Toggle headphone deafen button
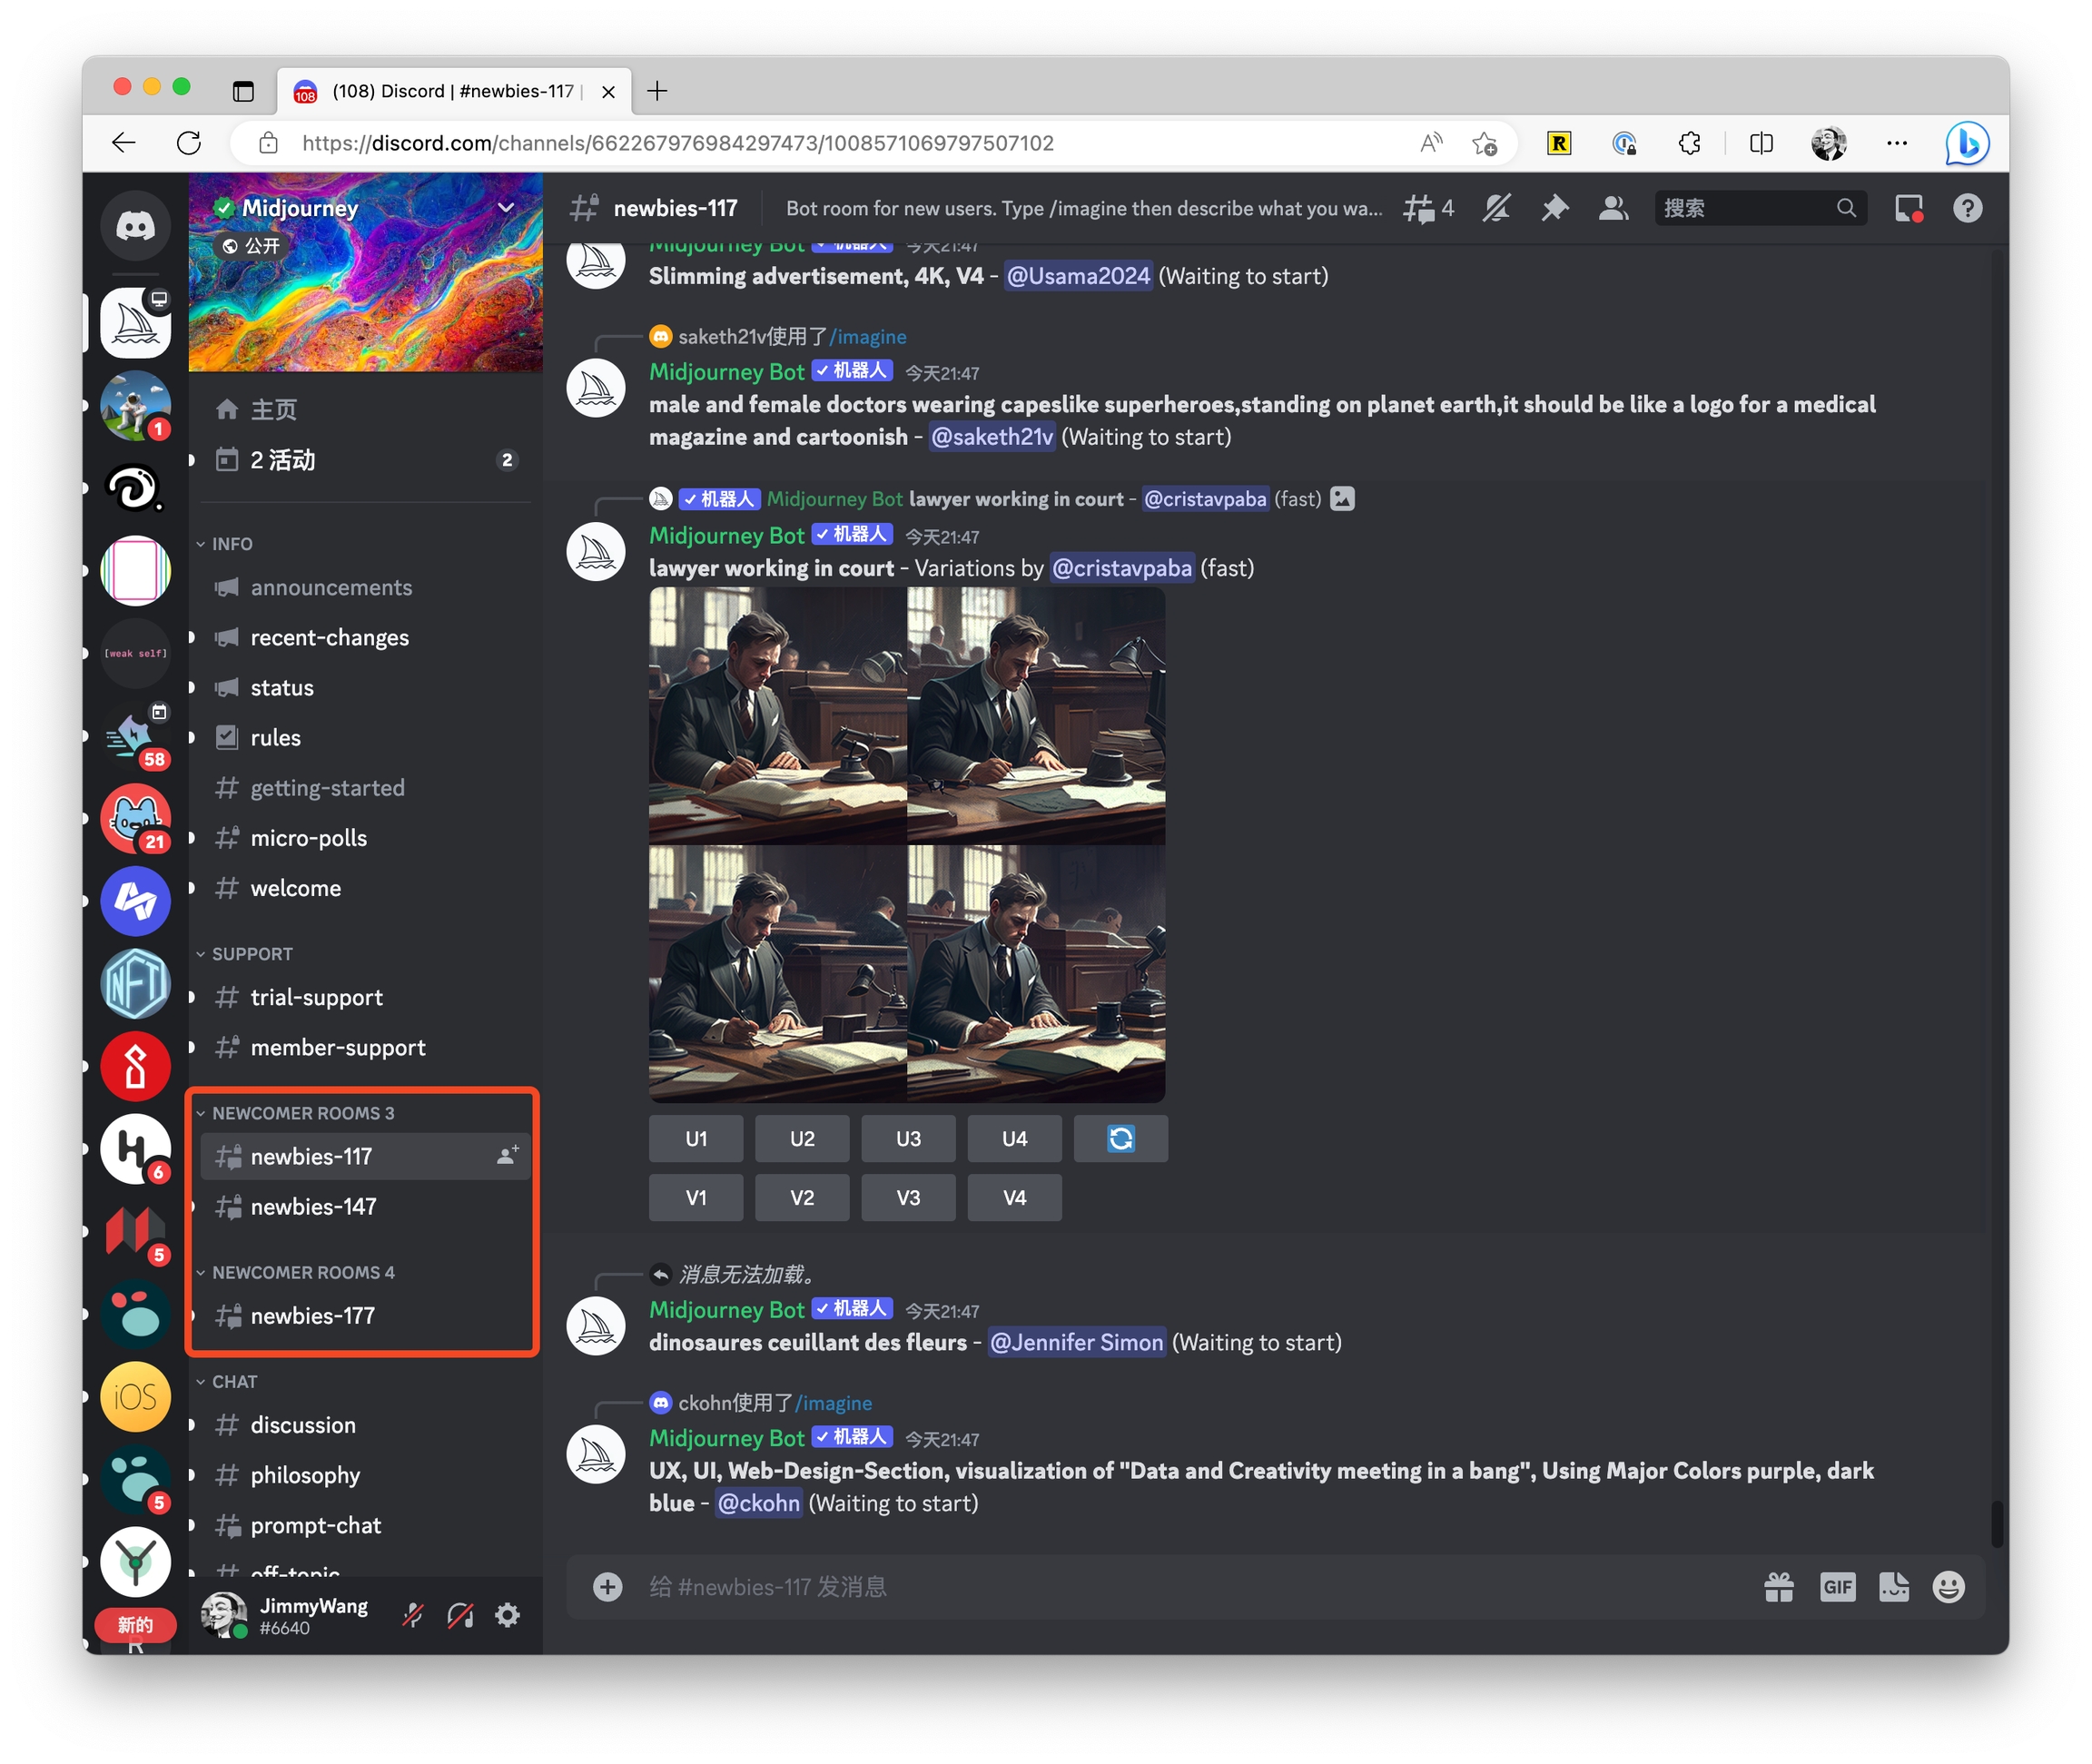The width and height of the screenshot is (2092, 1764). pyautogui.click(x=460, y=1615)
